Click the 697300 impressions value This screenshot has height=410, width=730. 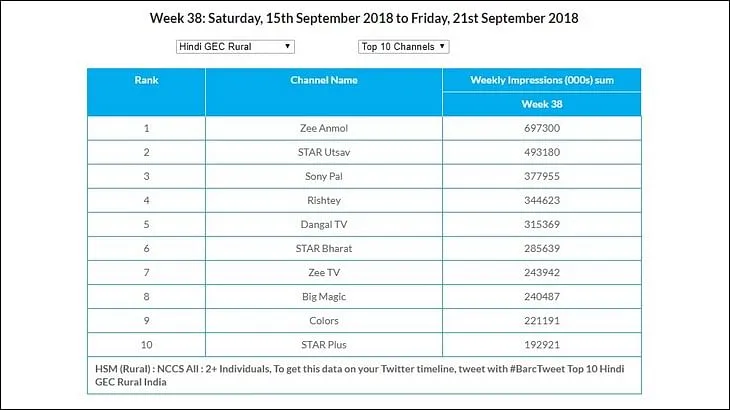click(x=541, y=128)
